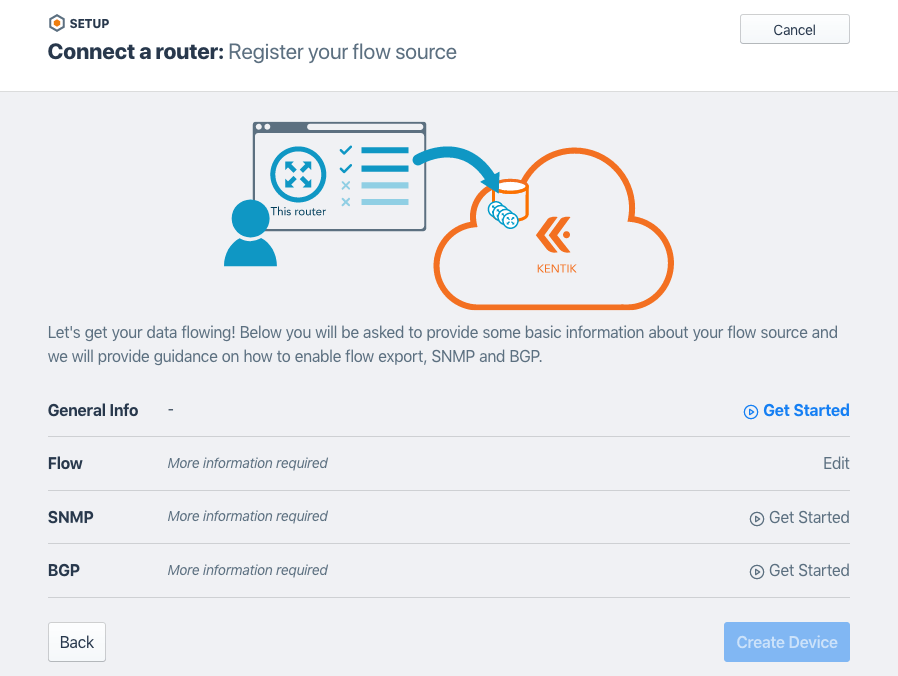Screen dimensions: 898x676
Task: Click the Cancel button
Action: point(794,29)
